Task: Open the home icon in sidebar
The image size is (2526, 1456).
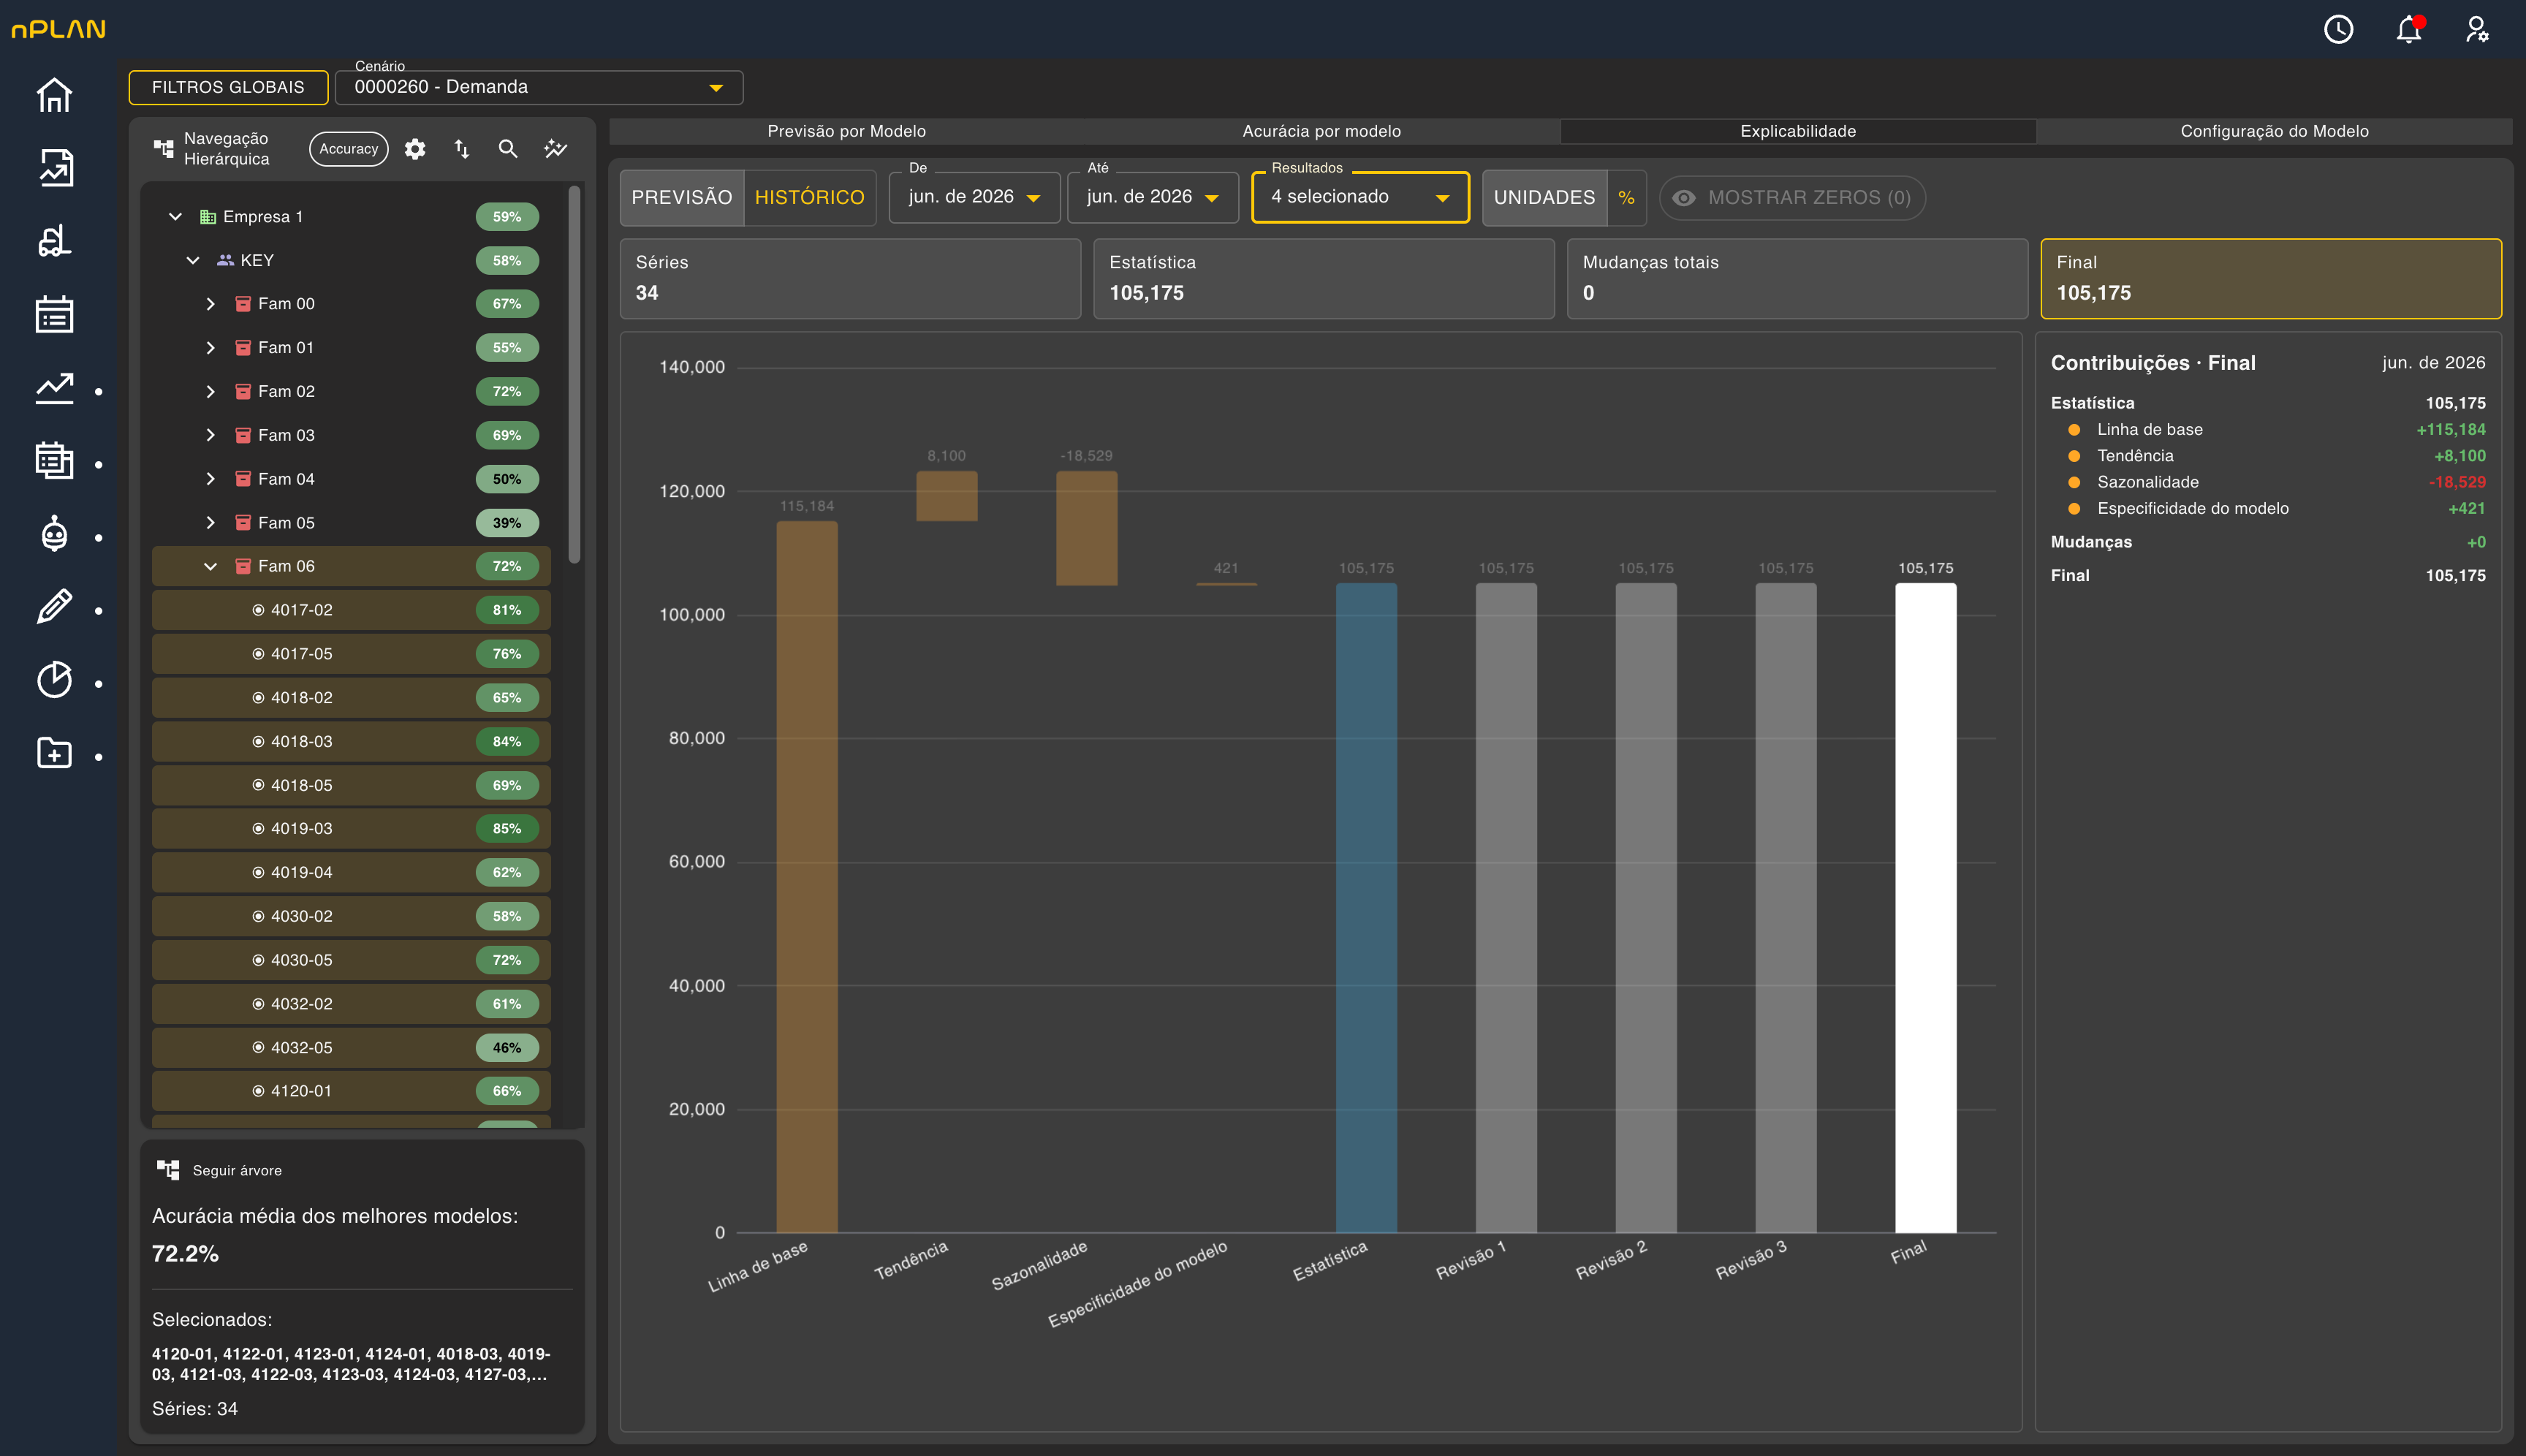Action: [54, 95]
